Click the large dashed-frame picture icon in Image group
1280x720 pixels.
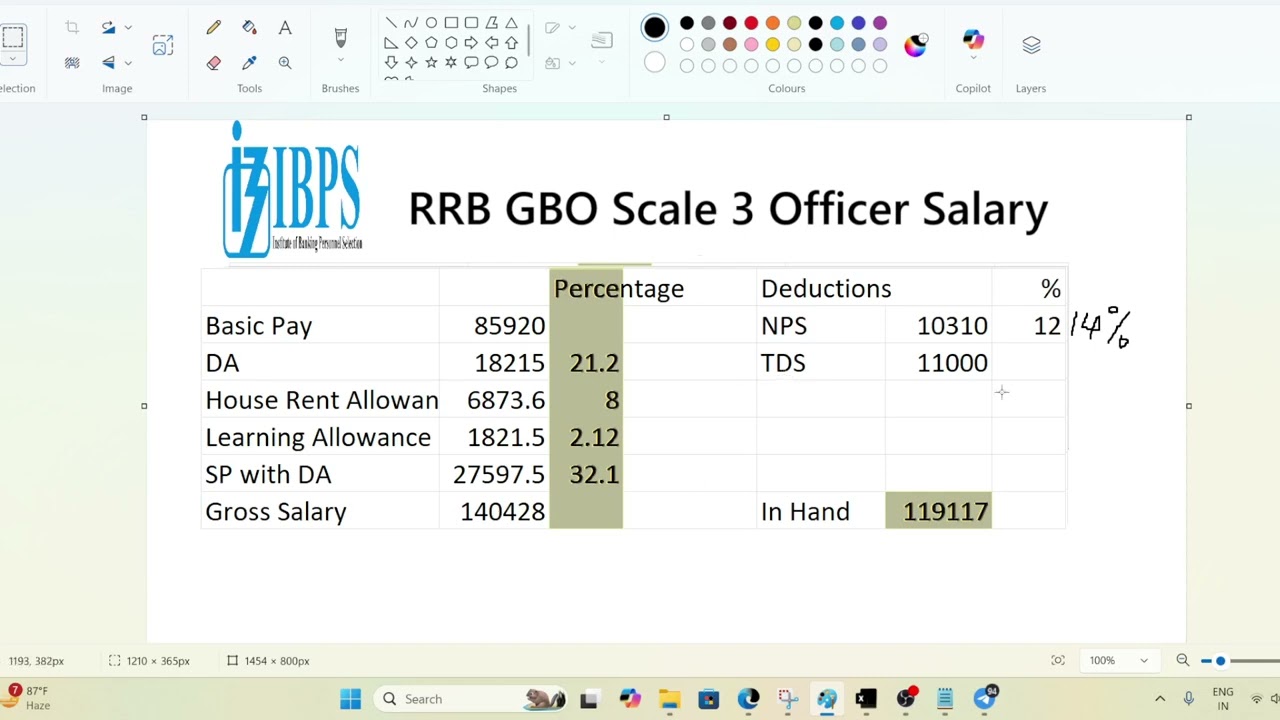click(x=162, y=45)
